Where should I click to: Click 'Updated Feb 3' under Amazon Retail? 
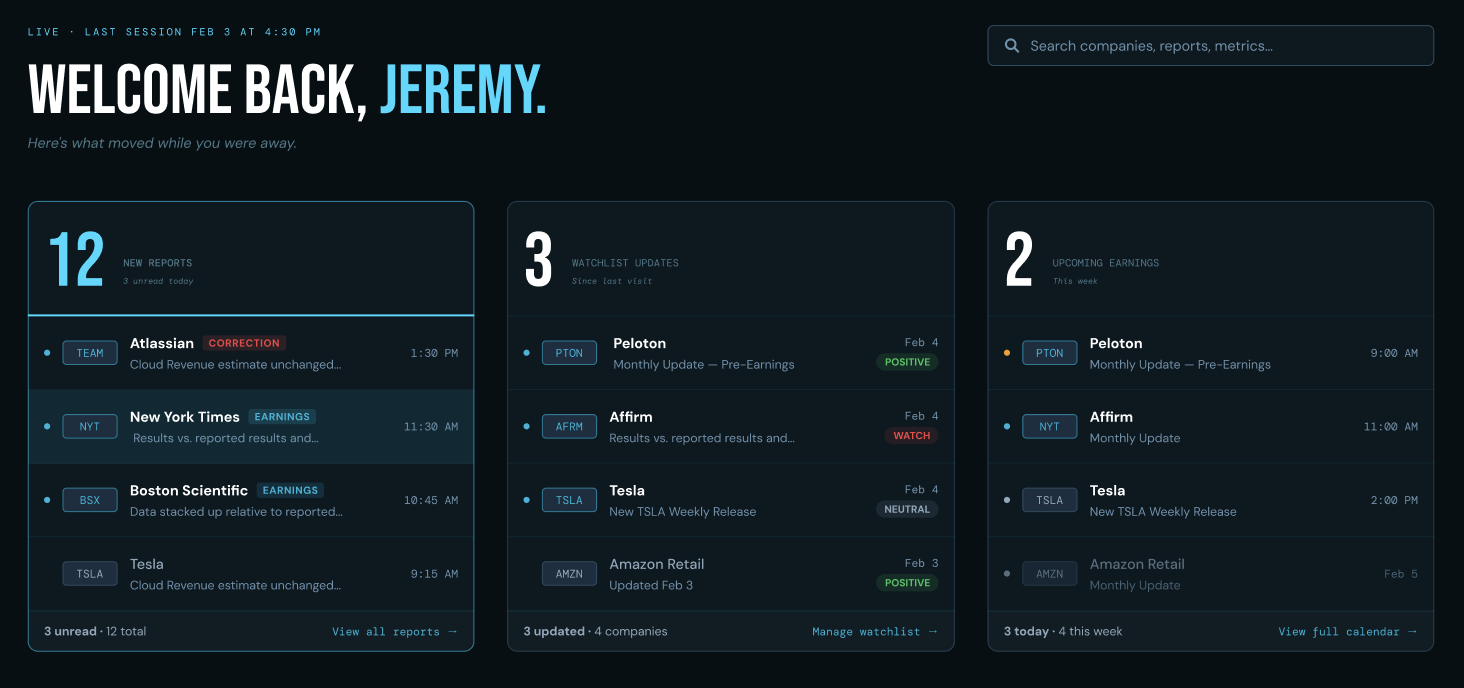coord(651,585)
